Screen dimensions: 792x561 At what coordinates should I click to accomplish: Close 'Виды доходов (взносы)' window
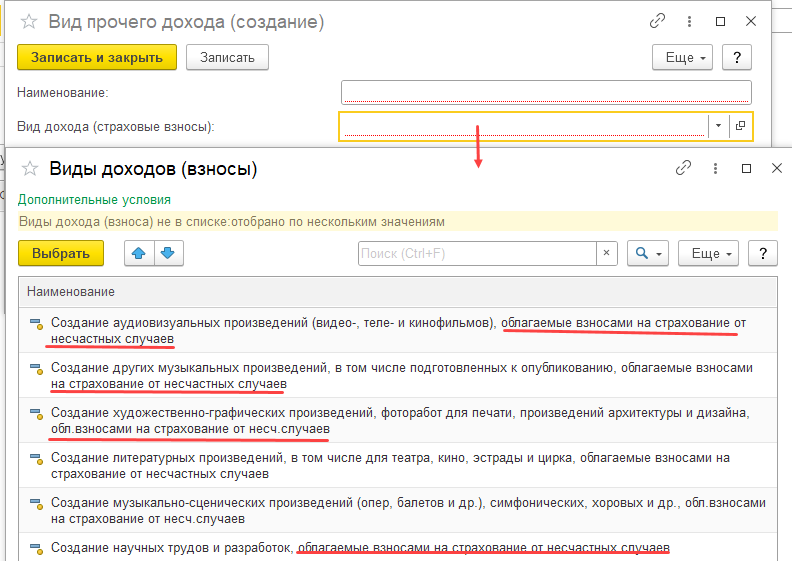(x=777, y=168)
